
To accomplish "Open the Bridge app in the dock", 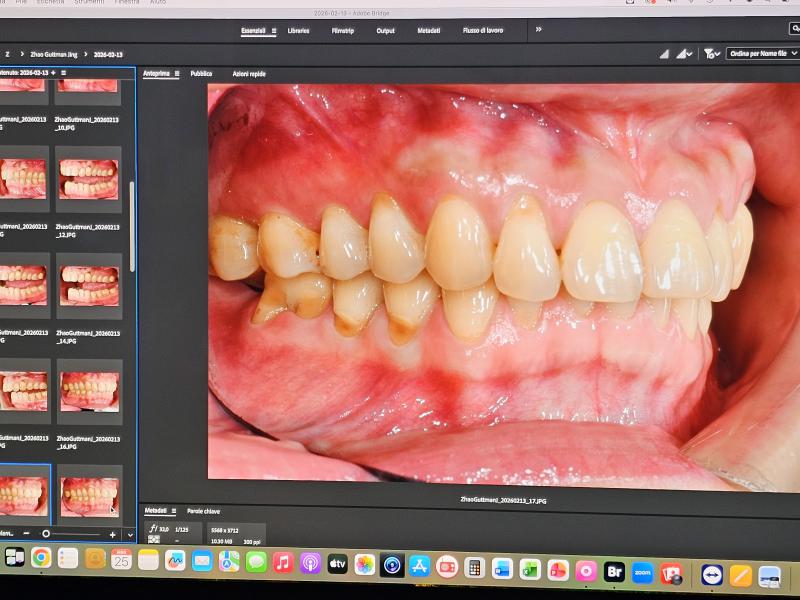I will (x=614, y=572).
